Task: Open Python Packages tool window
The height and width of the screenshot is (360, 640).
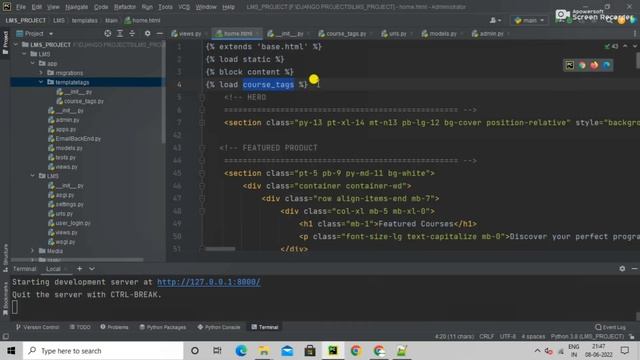Action: coord(162,327)
